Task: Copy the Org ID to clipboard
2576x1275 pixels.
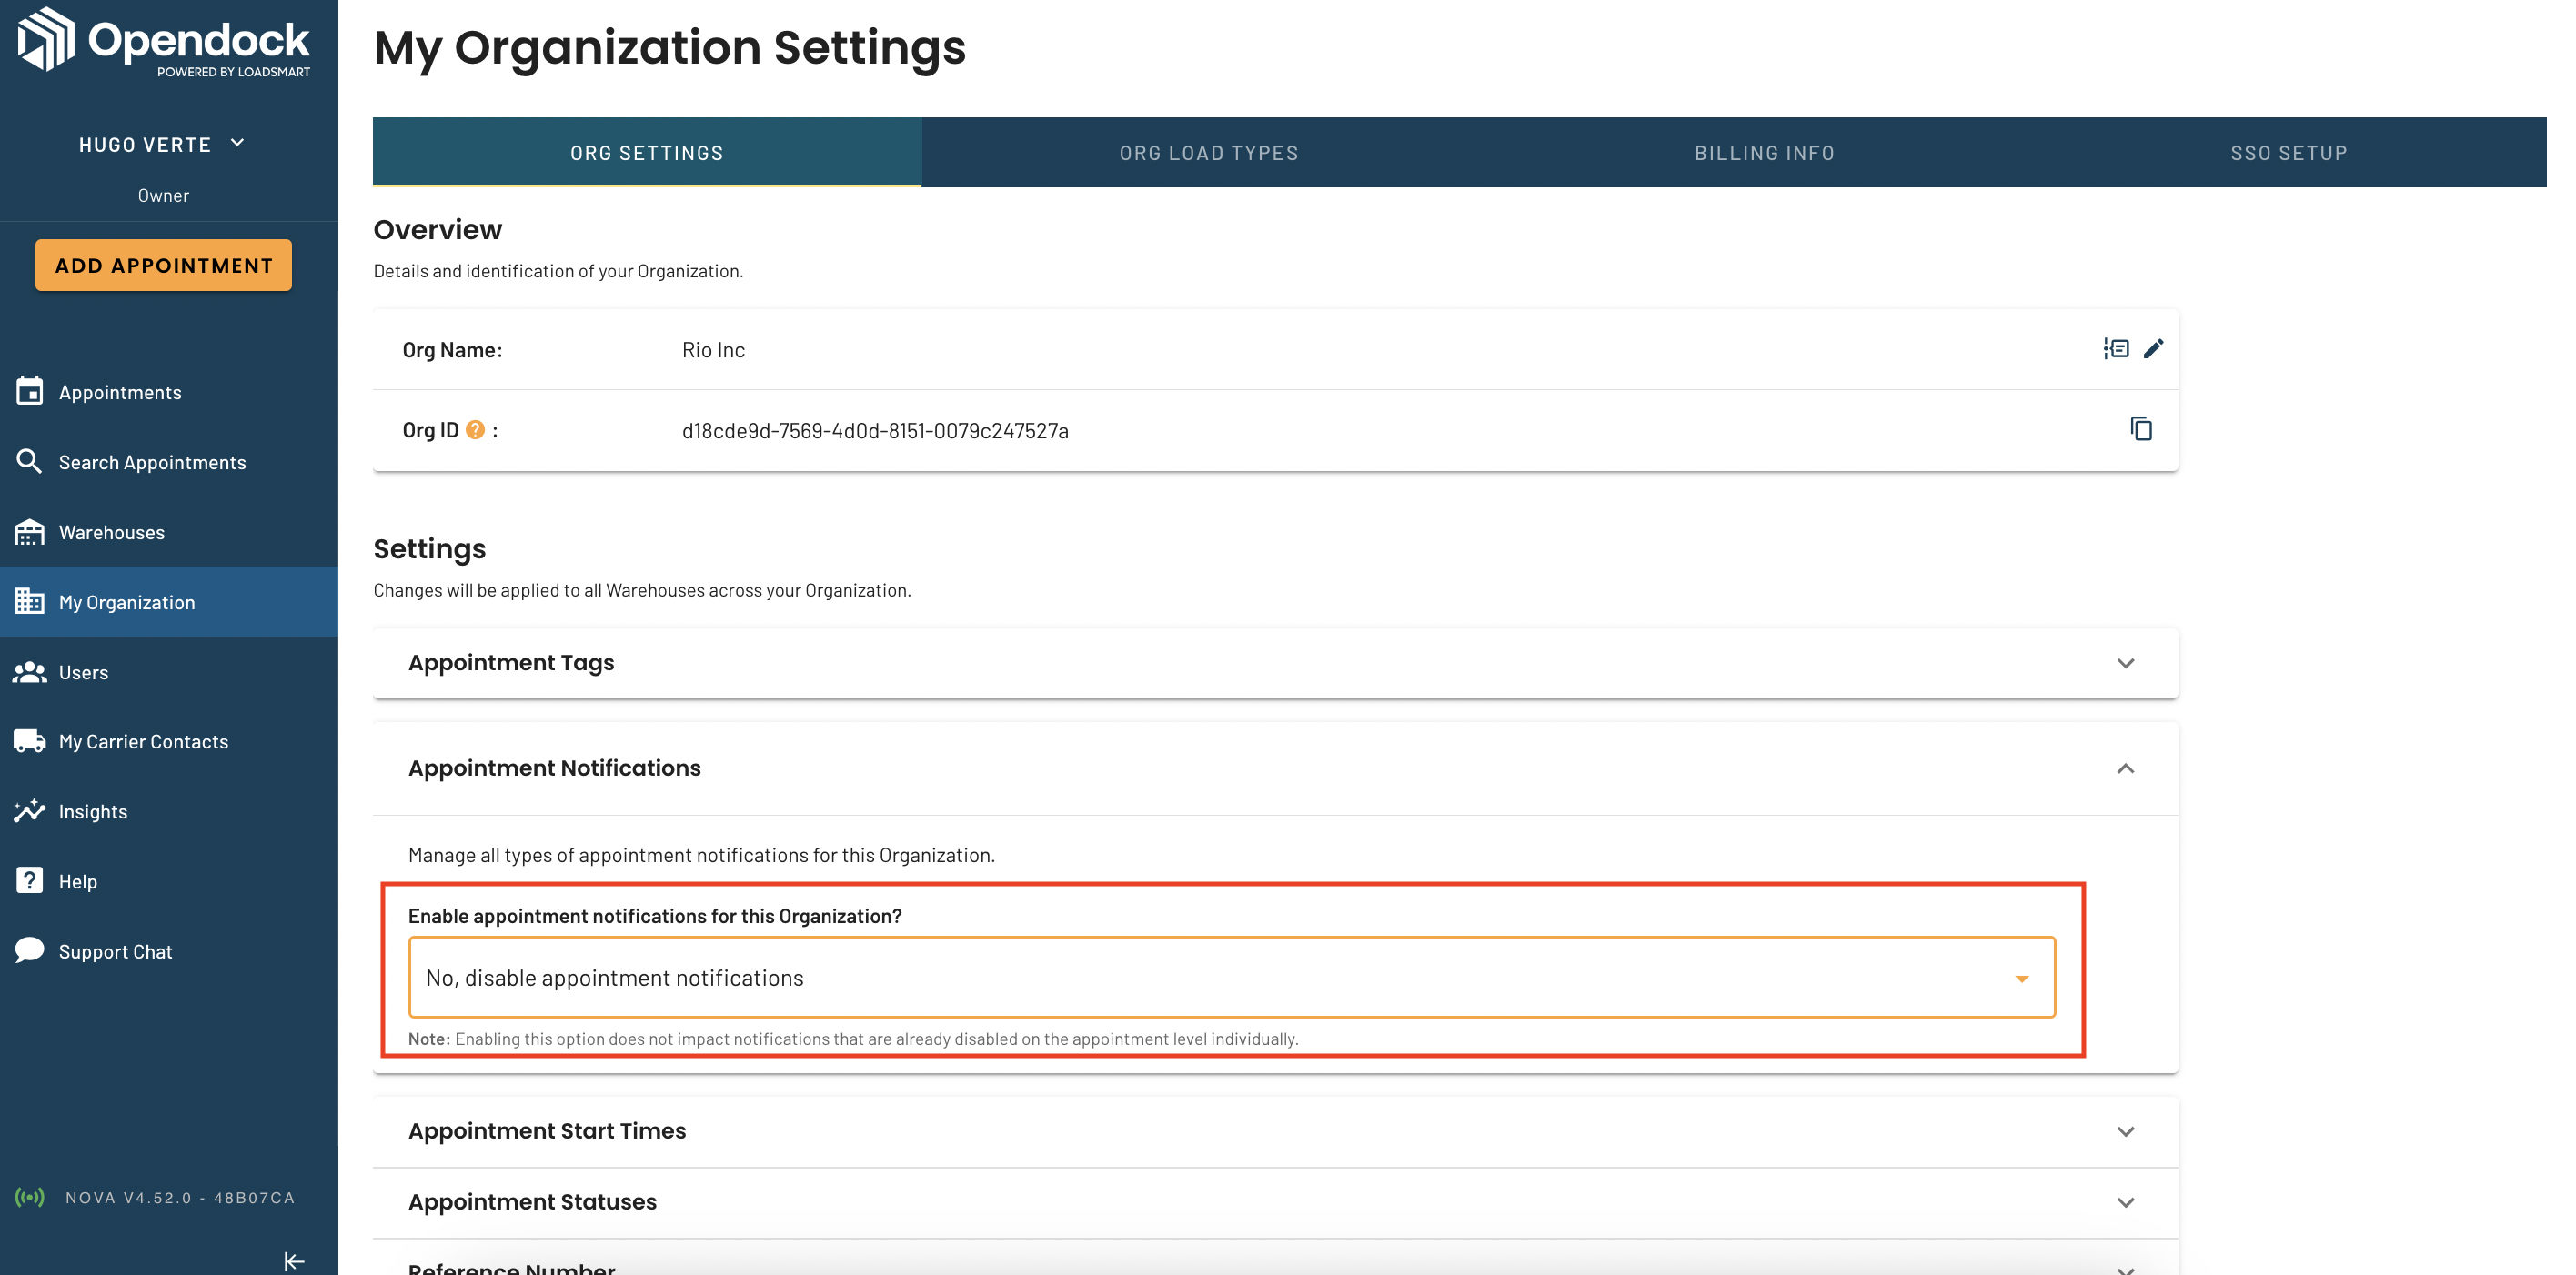Action: [x=2141, y=429]
